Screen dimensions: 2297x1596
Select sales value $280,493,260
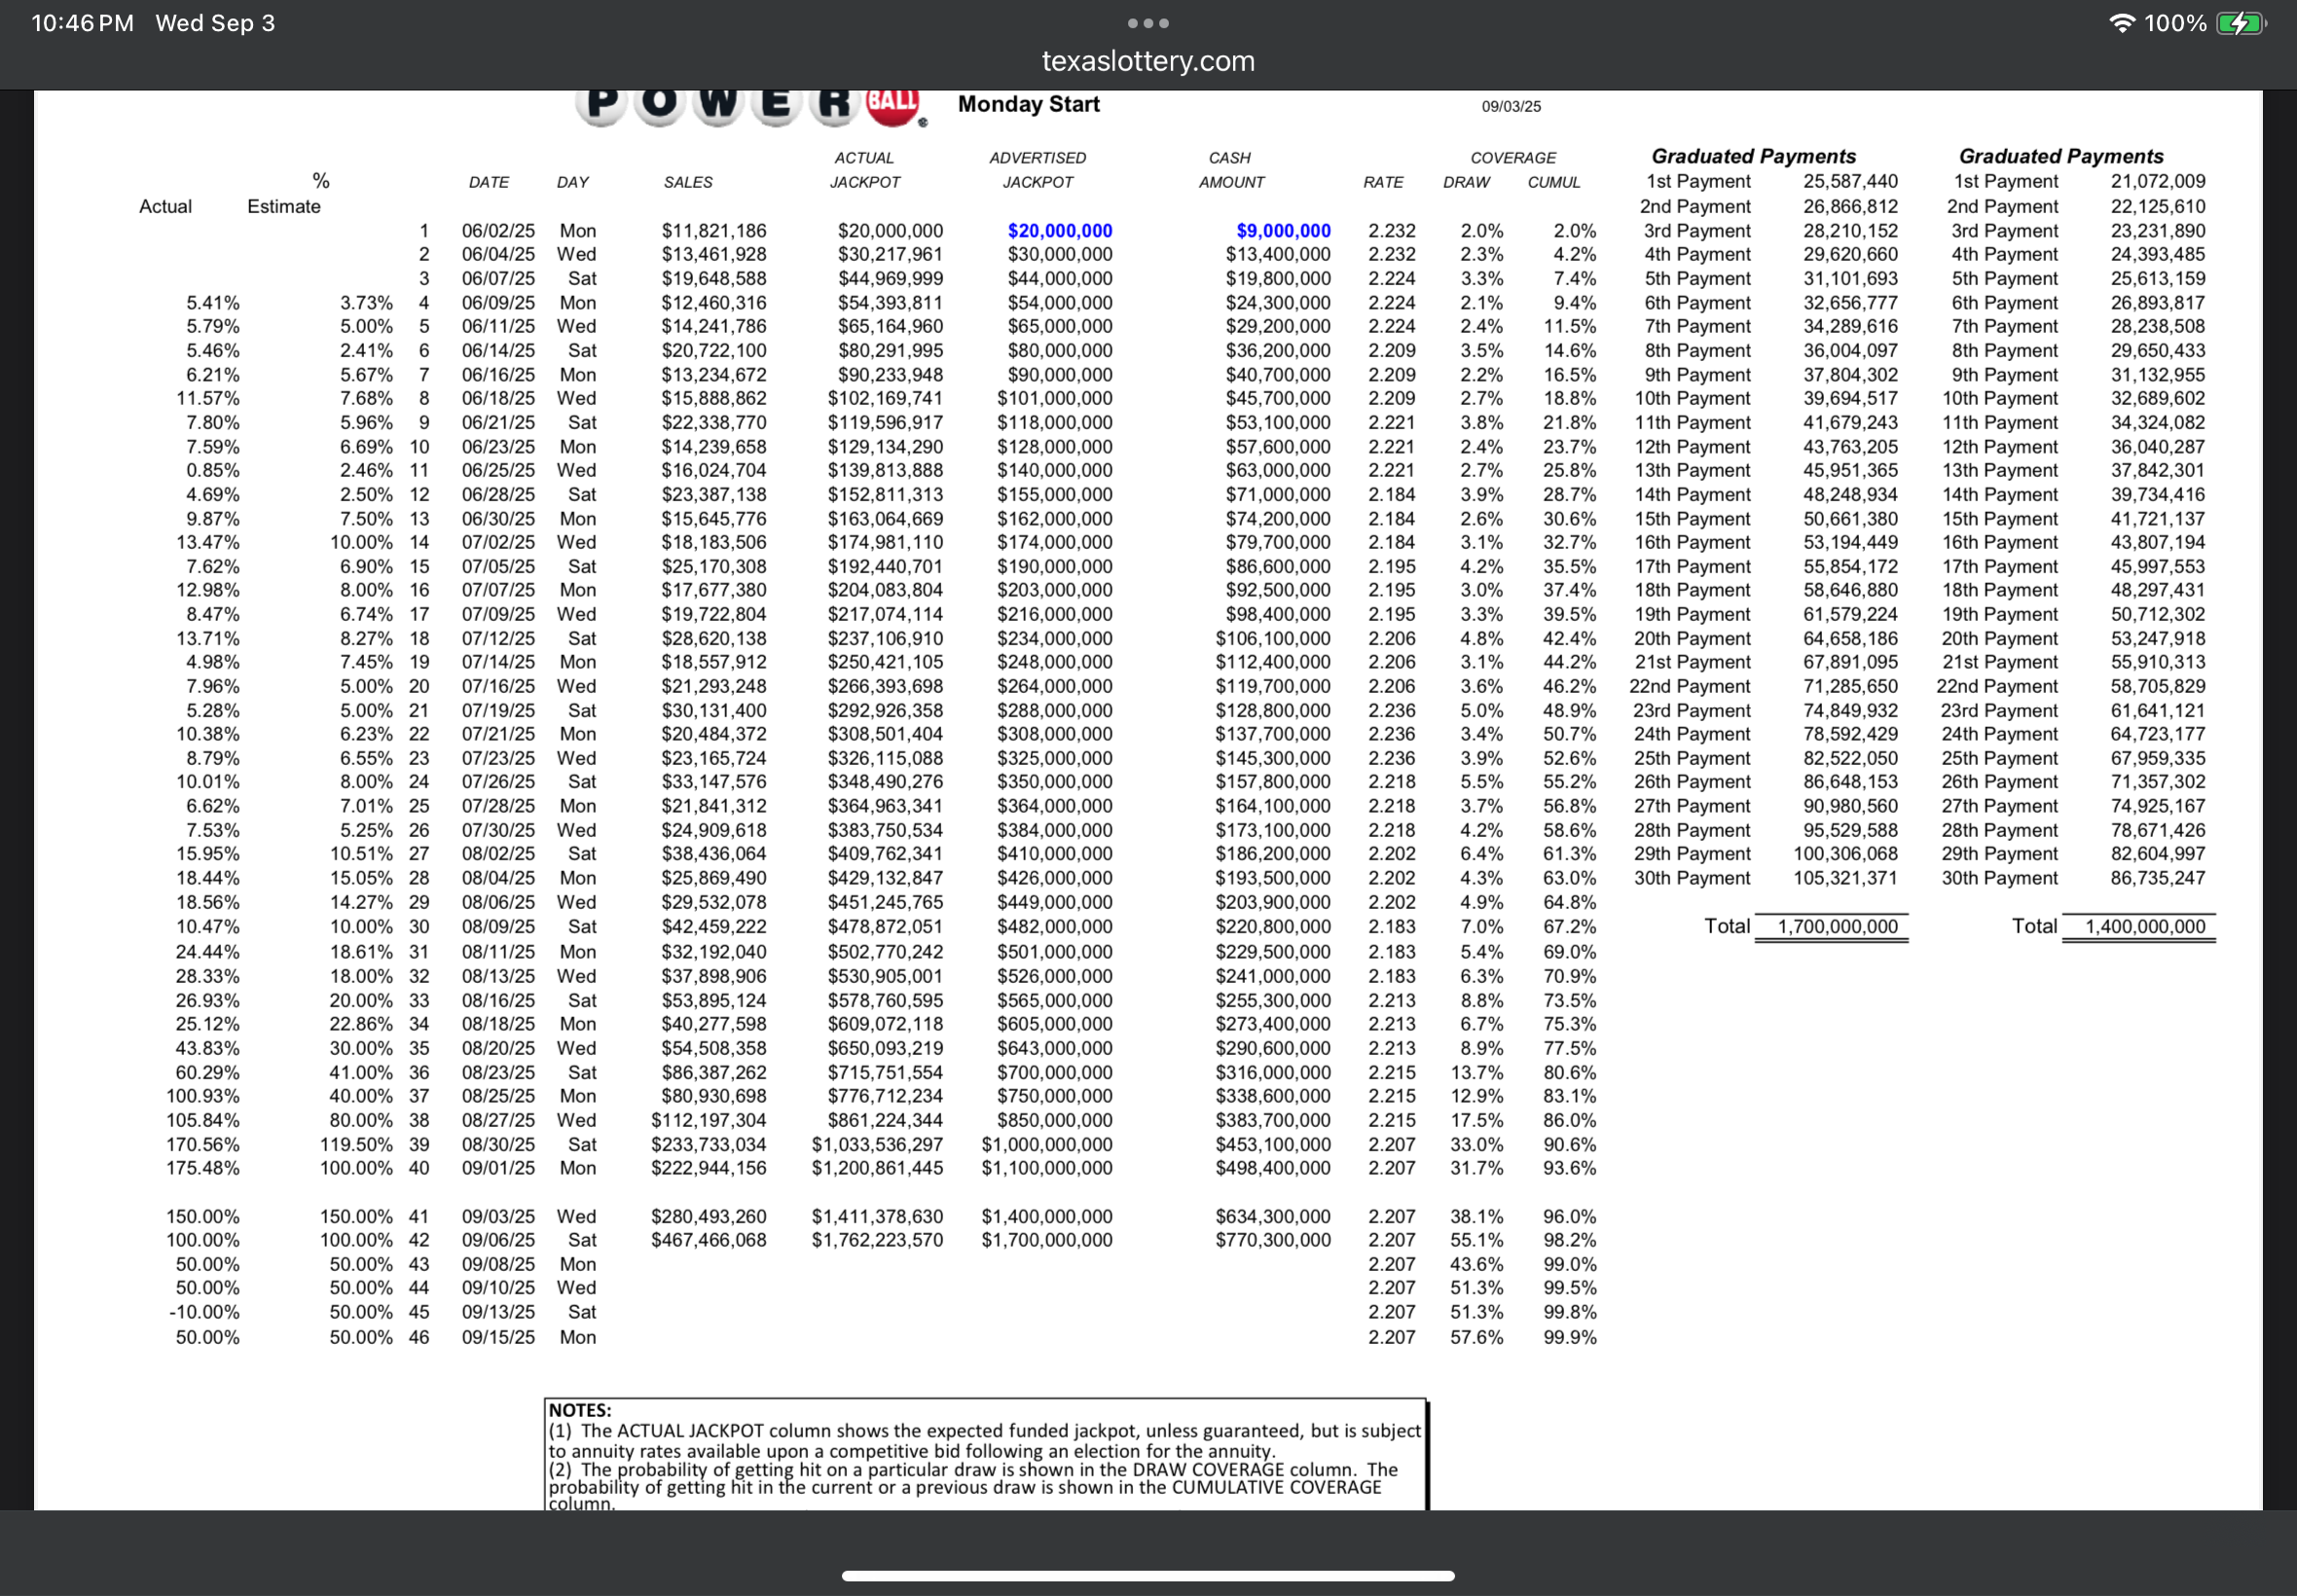pyautogui.click(x=709, y=1217)
